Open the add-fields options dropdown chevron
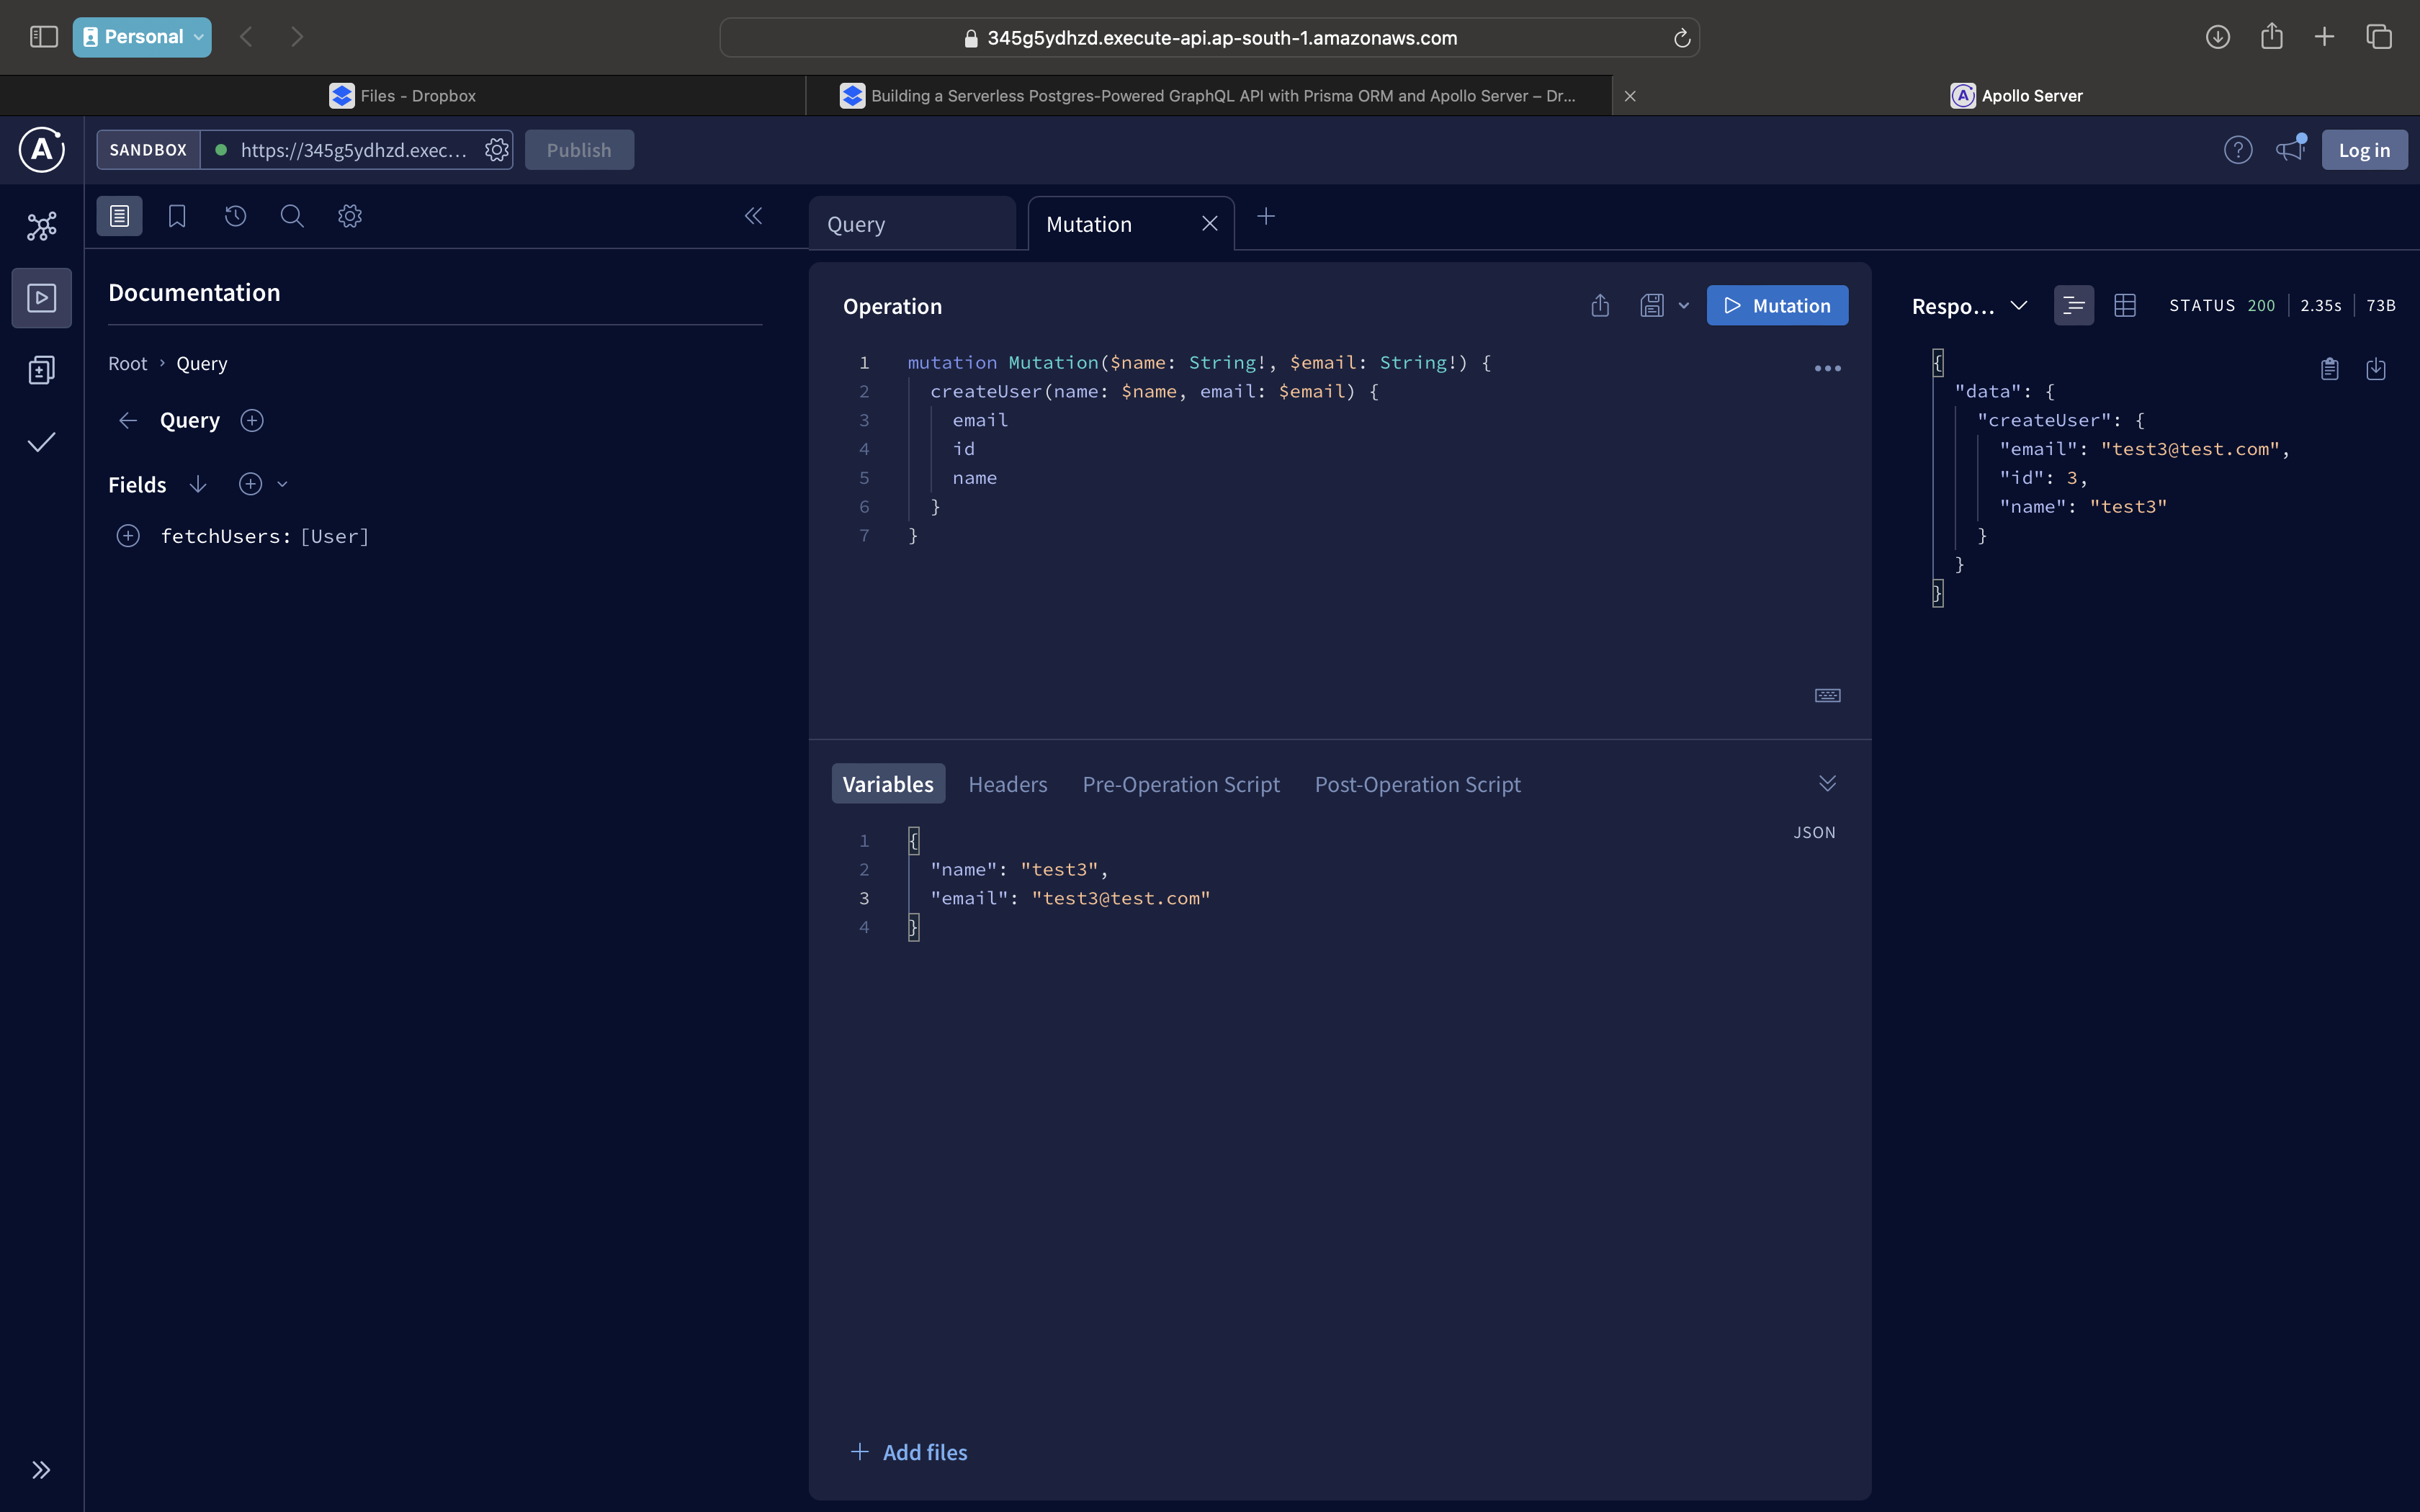The height and width of the screenshot is (1512, 2420). [282, 484]
